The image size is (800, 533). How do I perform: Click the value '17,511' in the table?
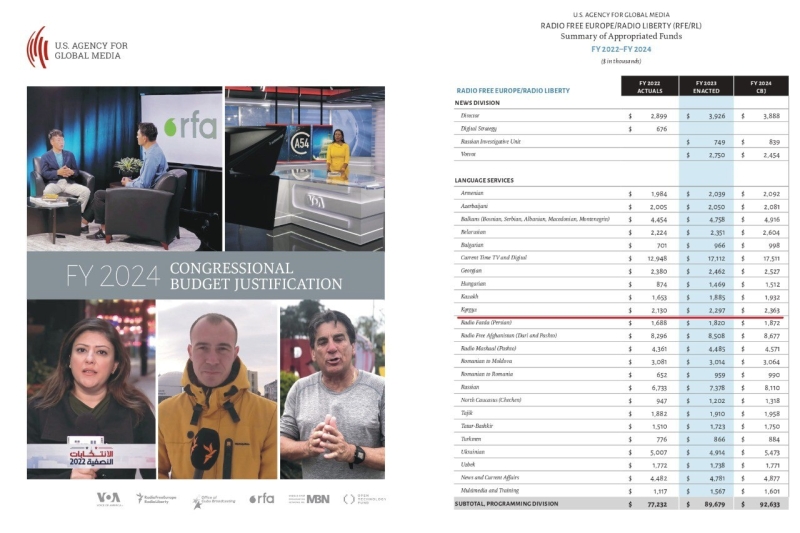771,258
